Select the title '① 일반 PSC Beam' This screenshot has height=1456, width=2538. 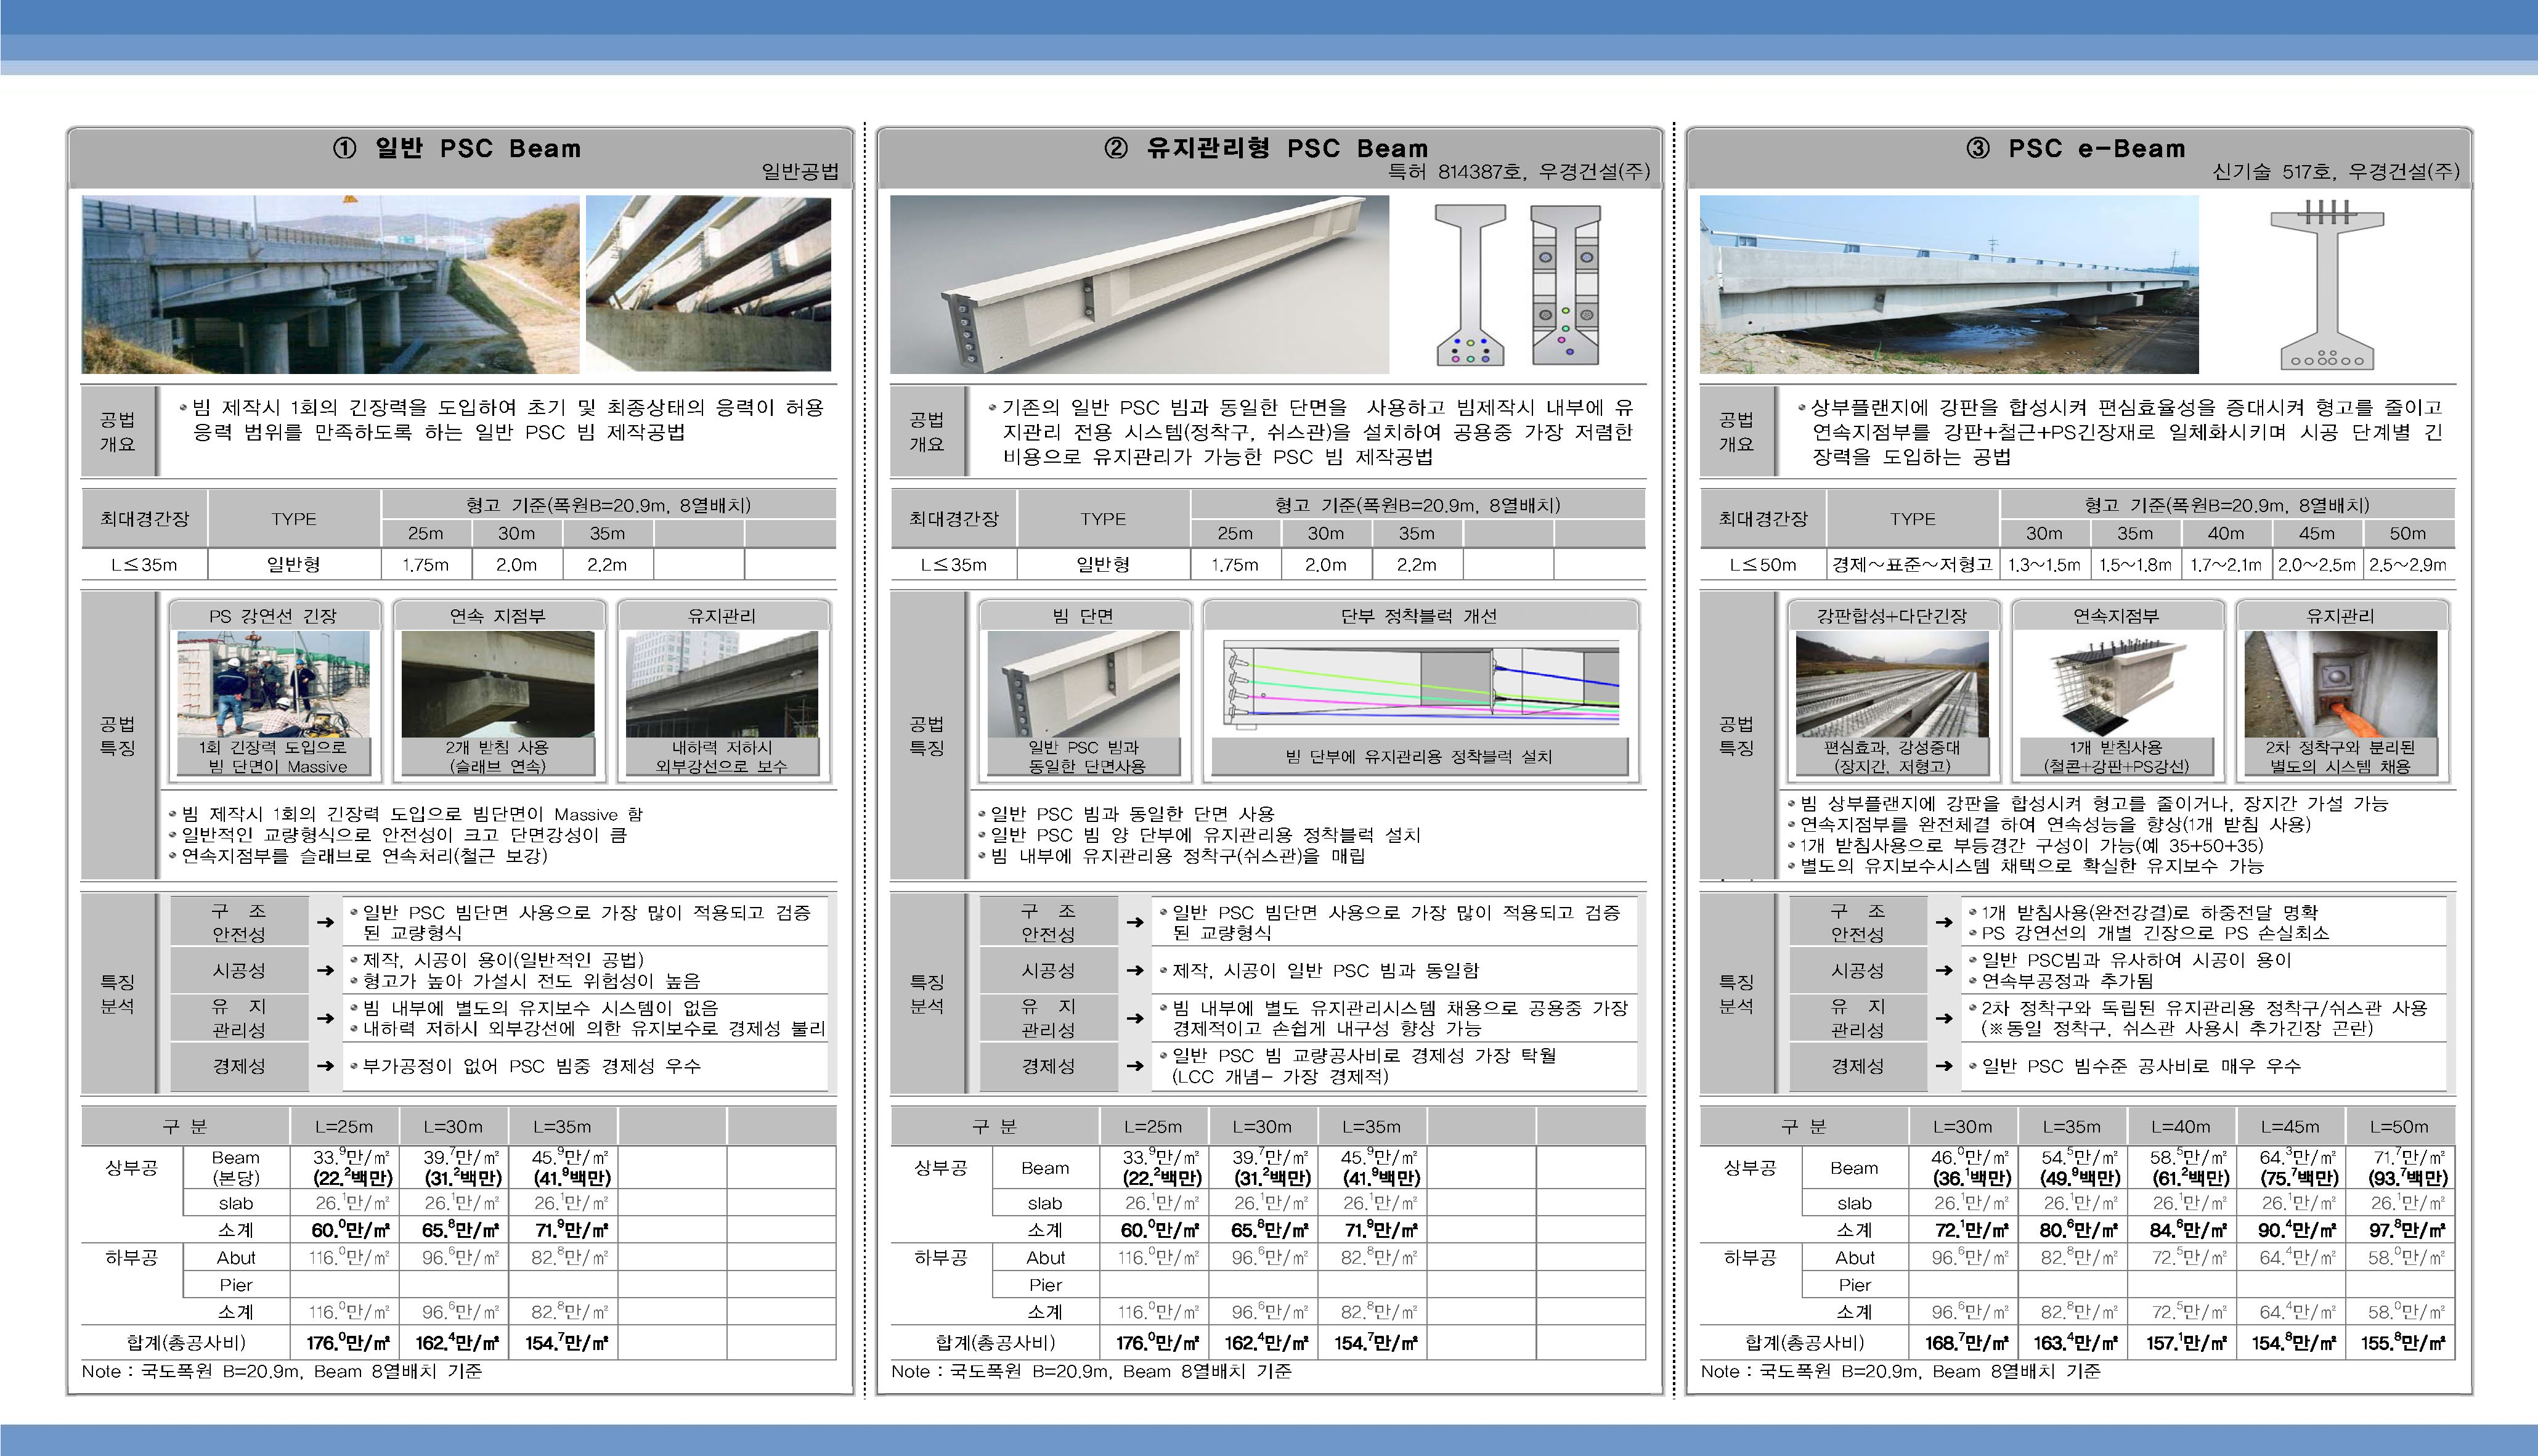[x=457, y=148]
